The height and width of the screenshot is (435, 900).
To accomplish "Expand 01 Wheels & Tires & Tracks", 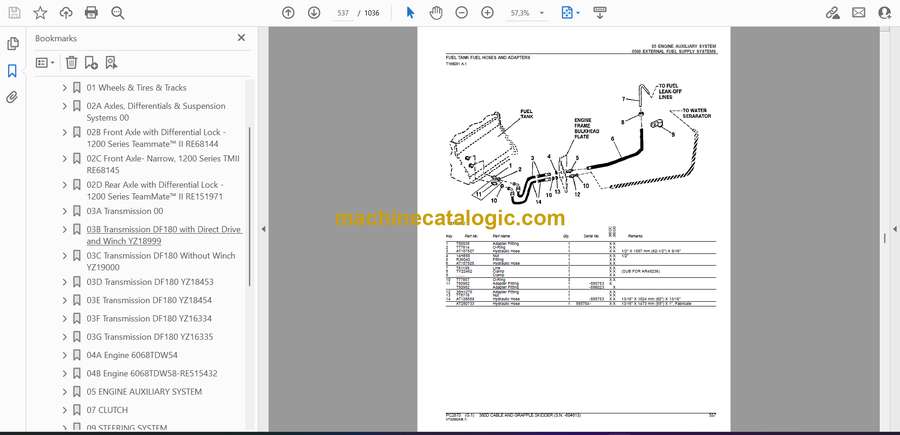I will coord(65,88).
